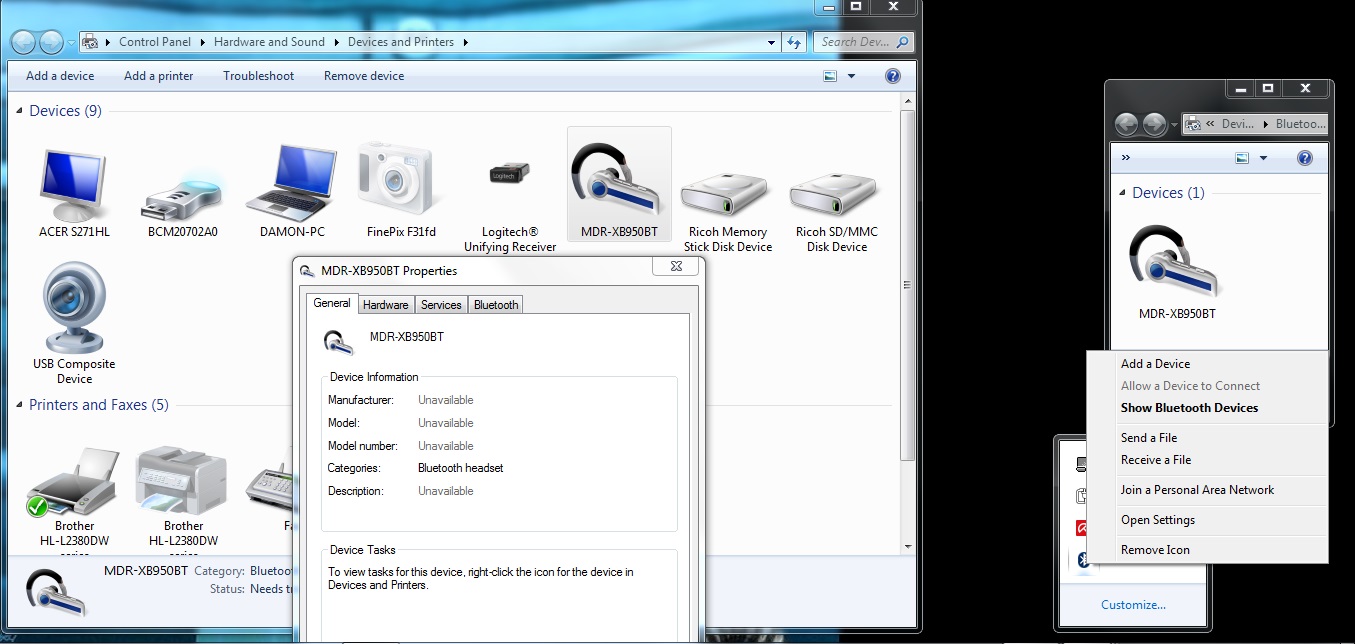Viewport: 1355px width, 644px height.
Task: Click the Back button in Bluetooth window
Action: tap(1127, 124)
